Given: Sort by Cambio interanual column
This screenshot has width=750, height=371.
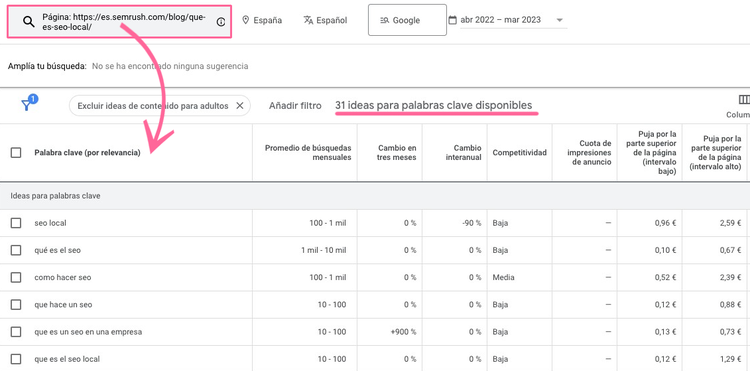Looking at the screenshot, I should click(x=463, y=153).
